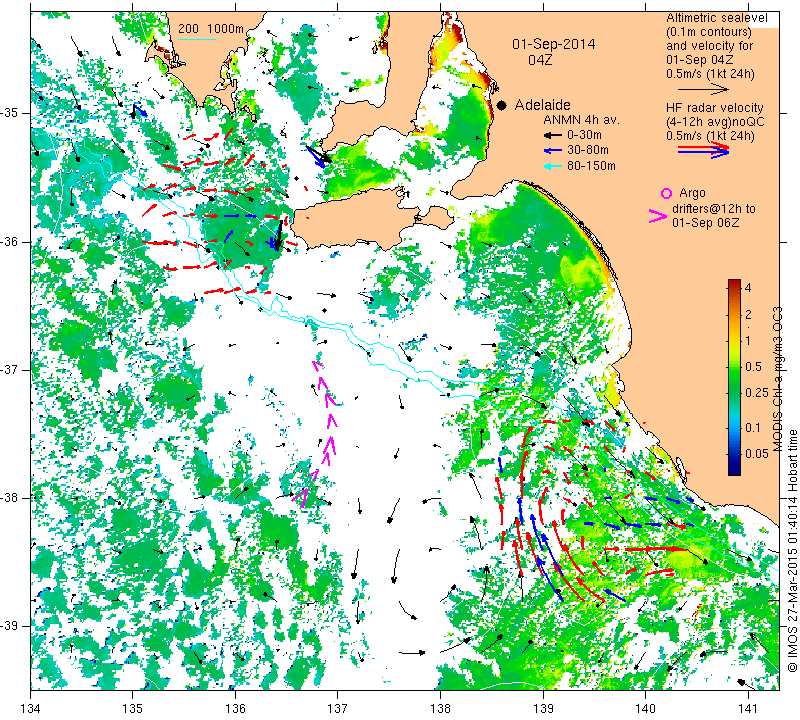
Task: Click the colorbar tick label '0.25'
Action: coord(757,392)
